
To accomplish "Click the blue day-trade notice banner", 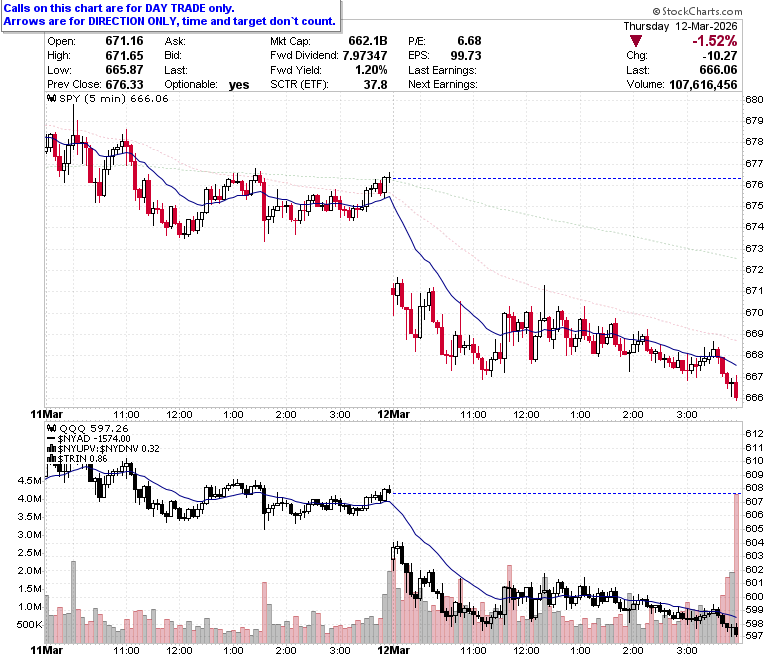I will 171,15.
